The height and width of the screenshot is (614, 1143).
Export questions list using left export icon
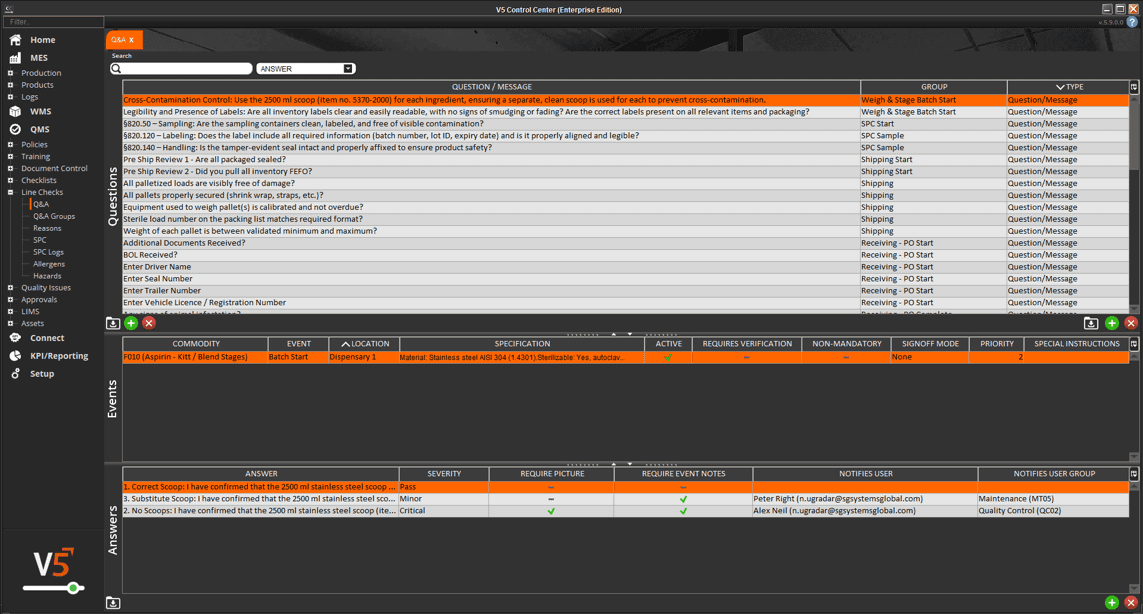click(113, 323)
